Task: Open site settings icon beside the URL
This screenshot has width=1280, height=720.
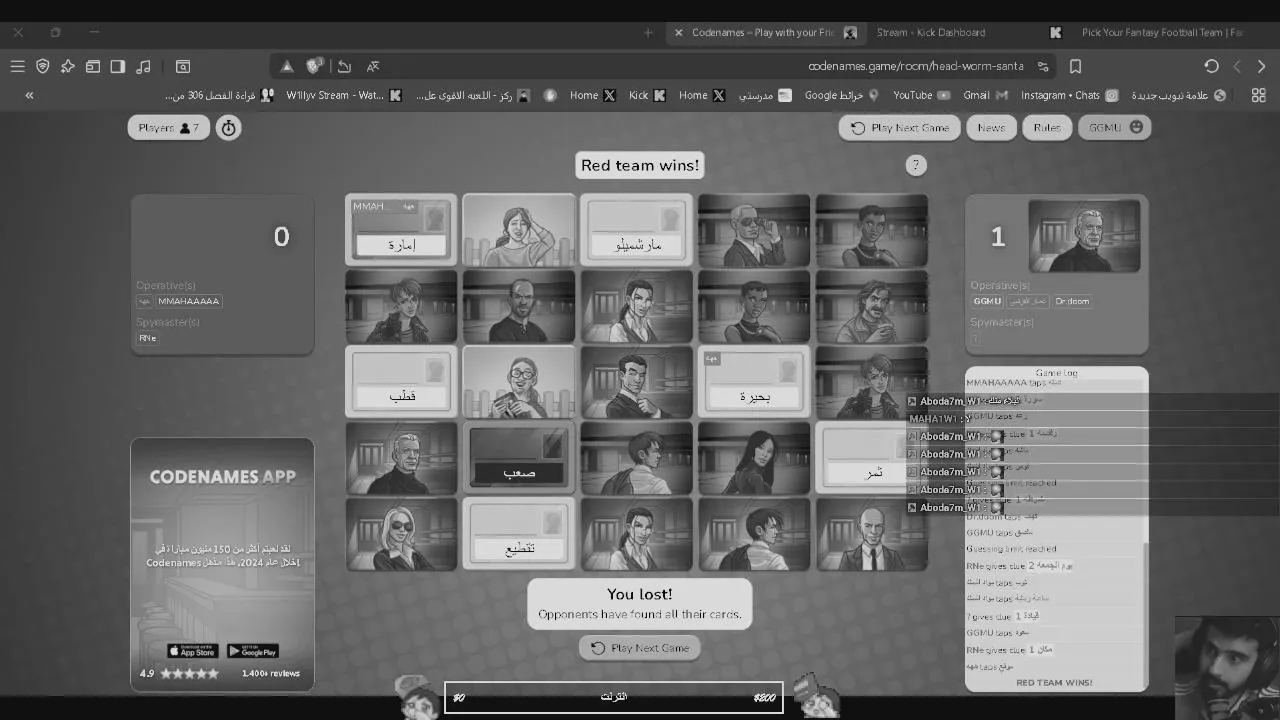Action: coord(1043,66)
